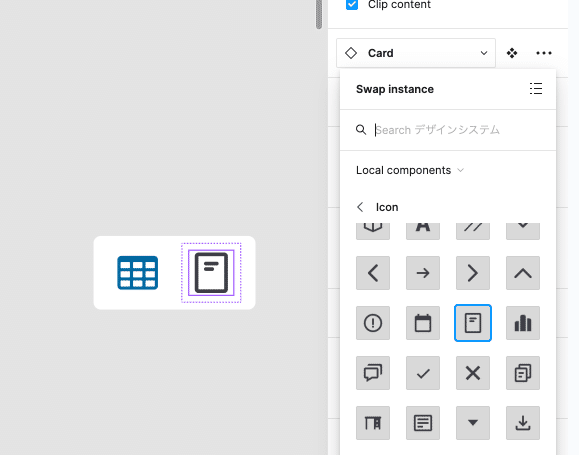579x455 pixels.
Task: Go back from the Icon folder
Action: point(360,207)
